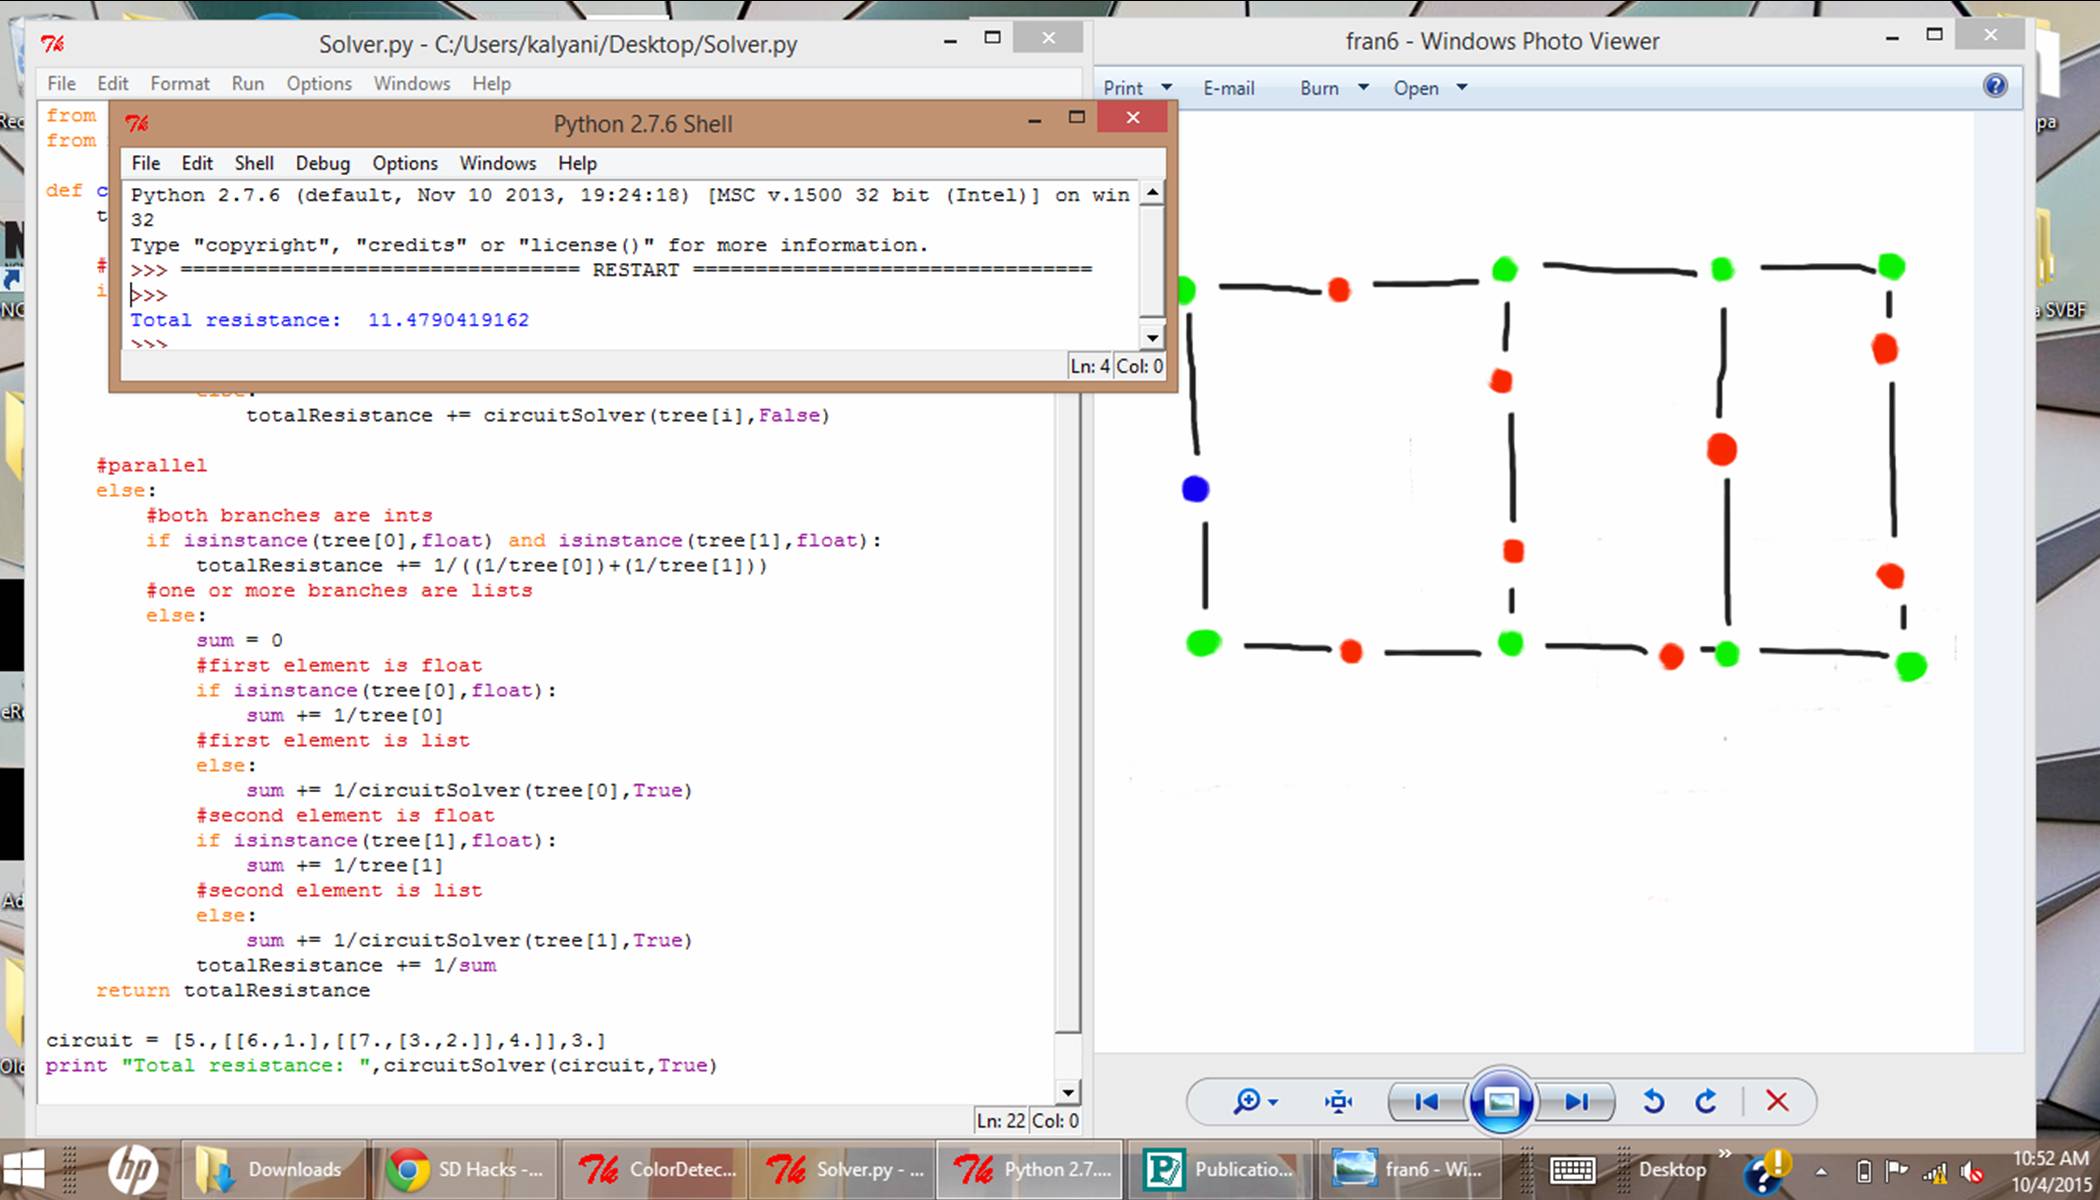Expand the Print dropdown in Photo Viewer
Image resolution: width=2100 pixels, height=1200 pixels.
pyautogui.click(x=1166, y=88)
